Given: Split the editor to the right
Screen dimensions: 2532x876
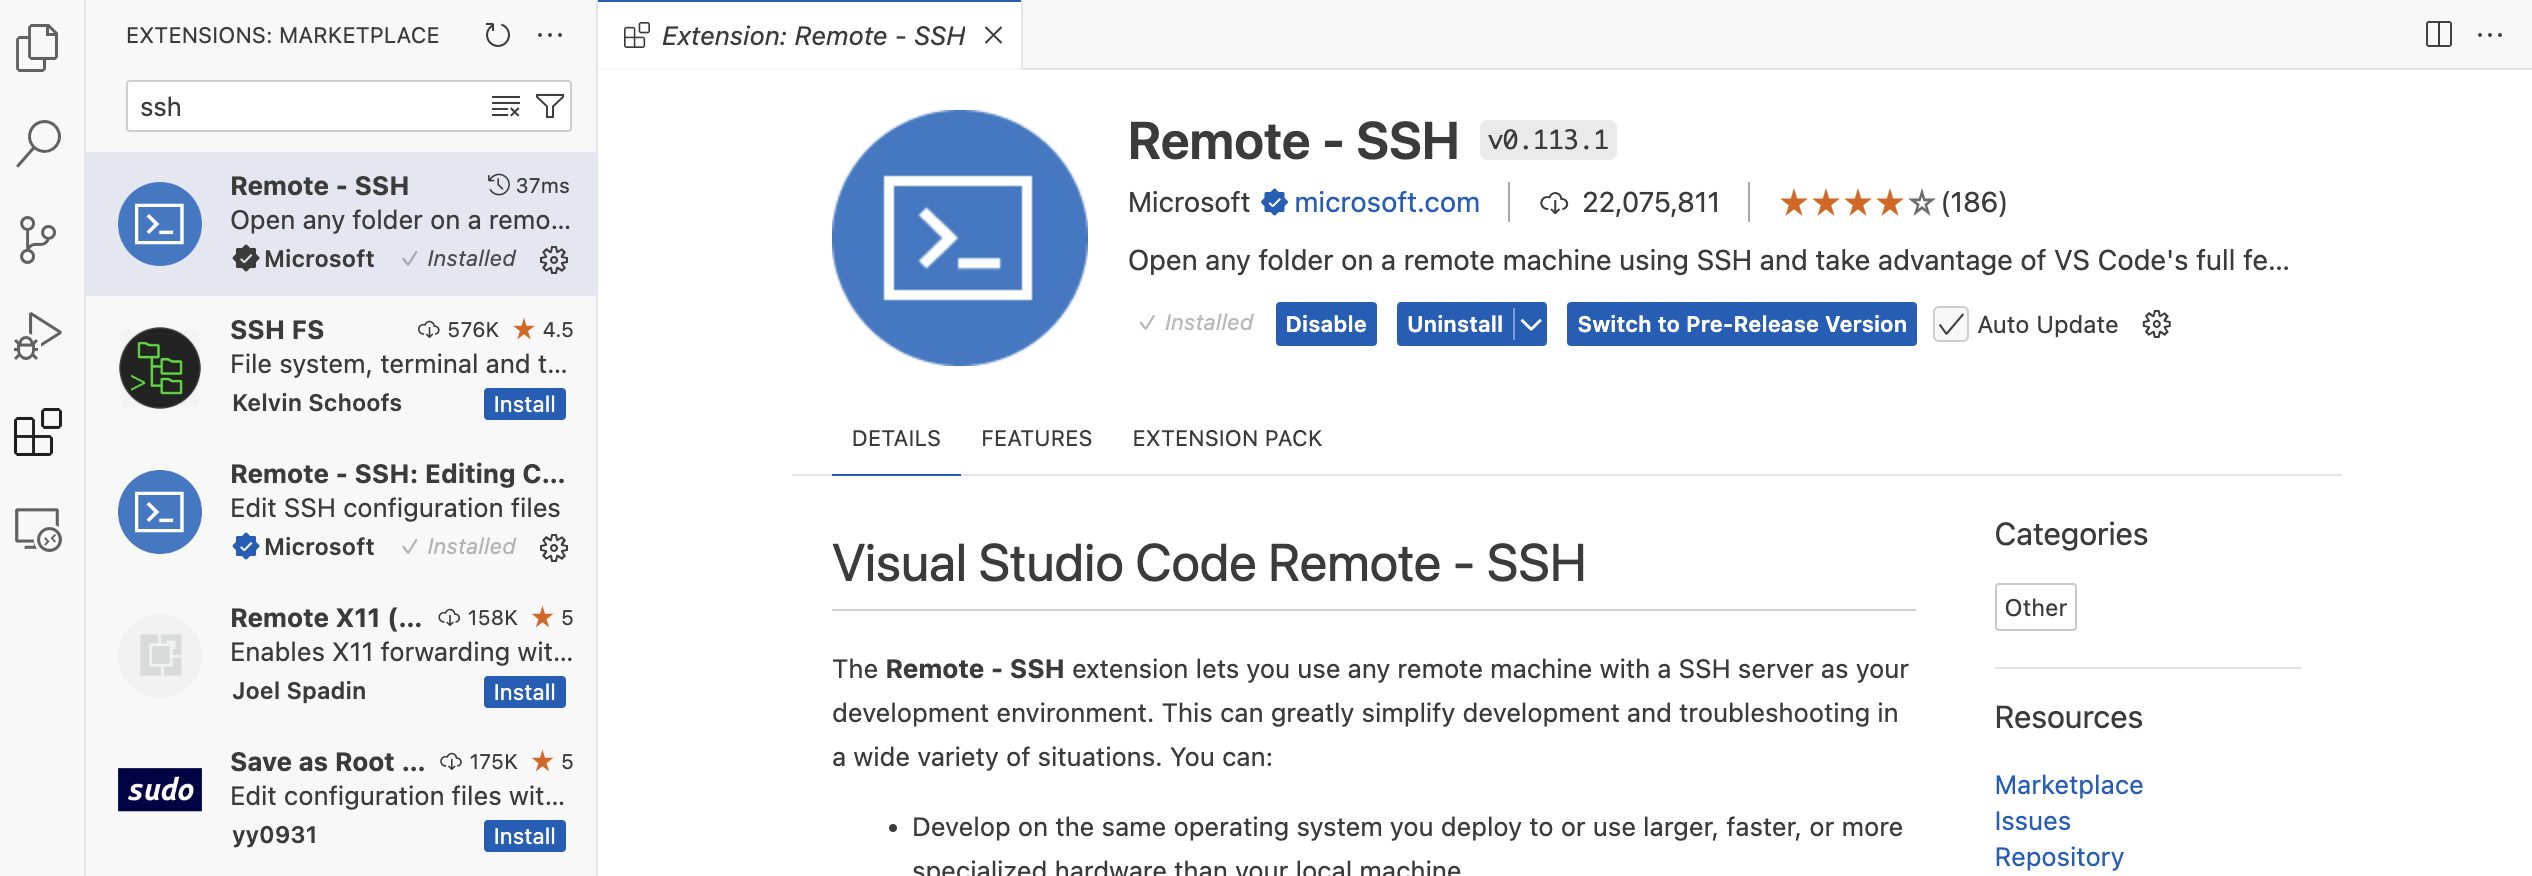Looking at the screenshot, I should [x=2438, y=35].
